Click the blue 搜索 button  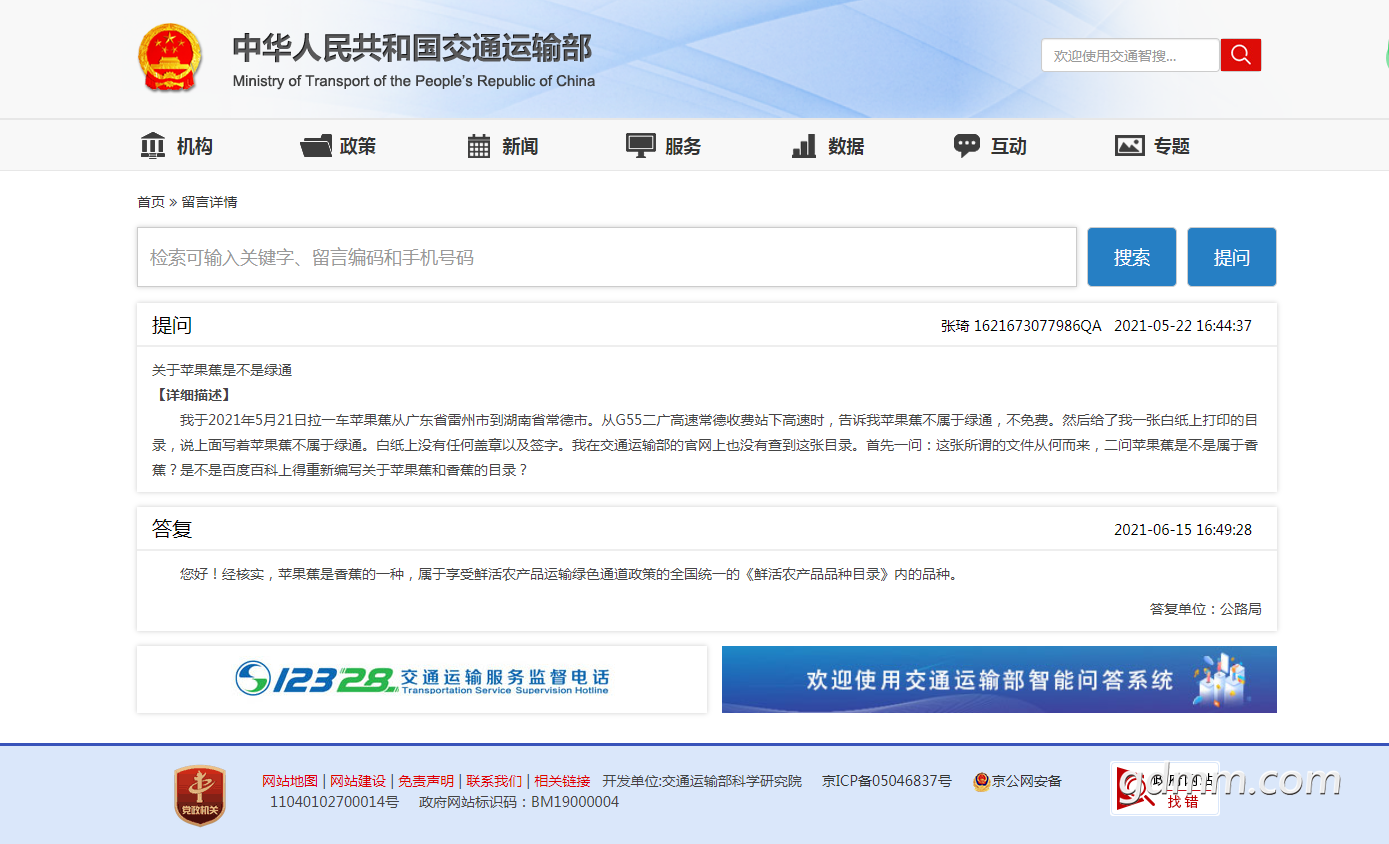pos(1132,257)
